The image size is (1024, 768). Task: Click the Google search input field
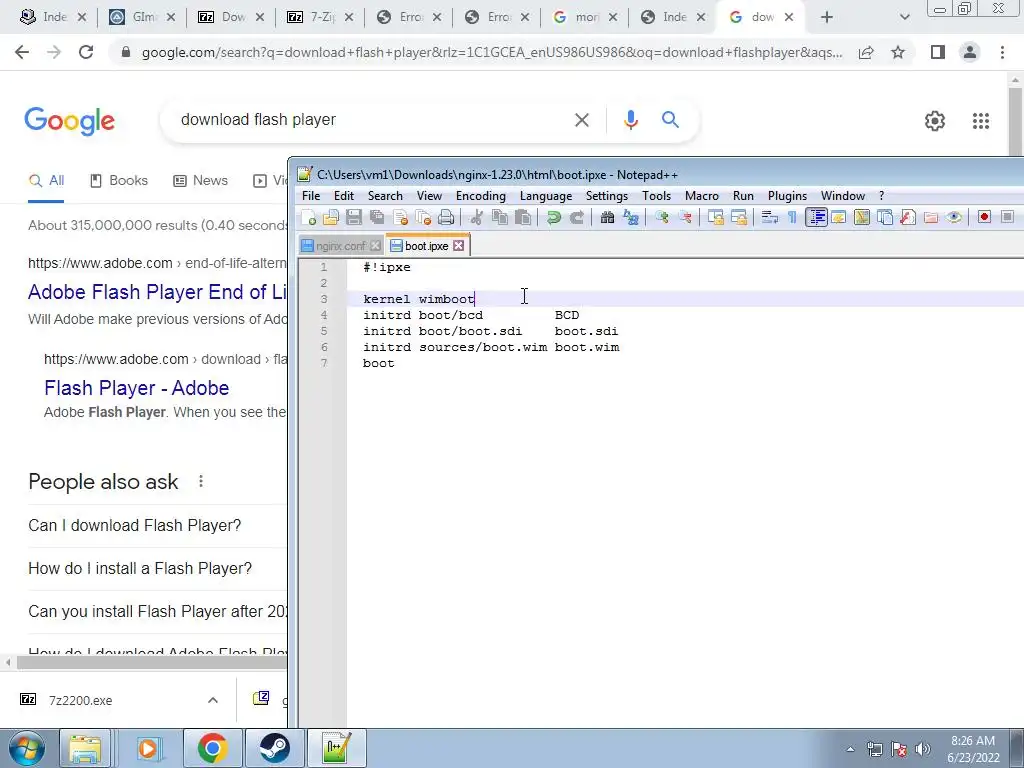(372, 120)
